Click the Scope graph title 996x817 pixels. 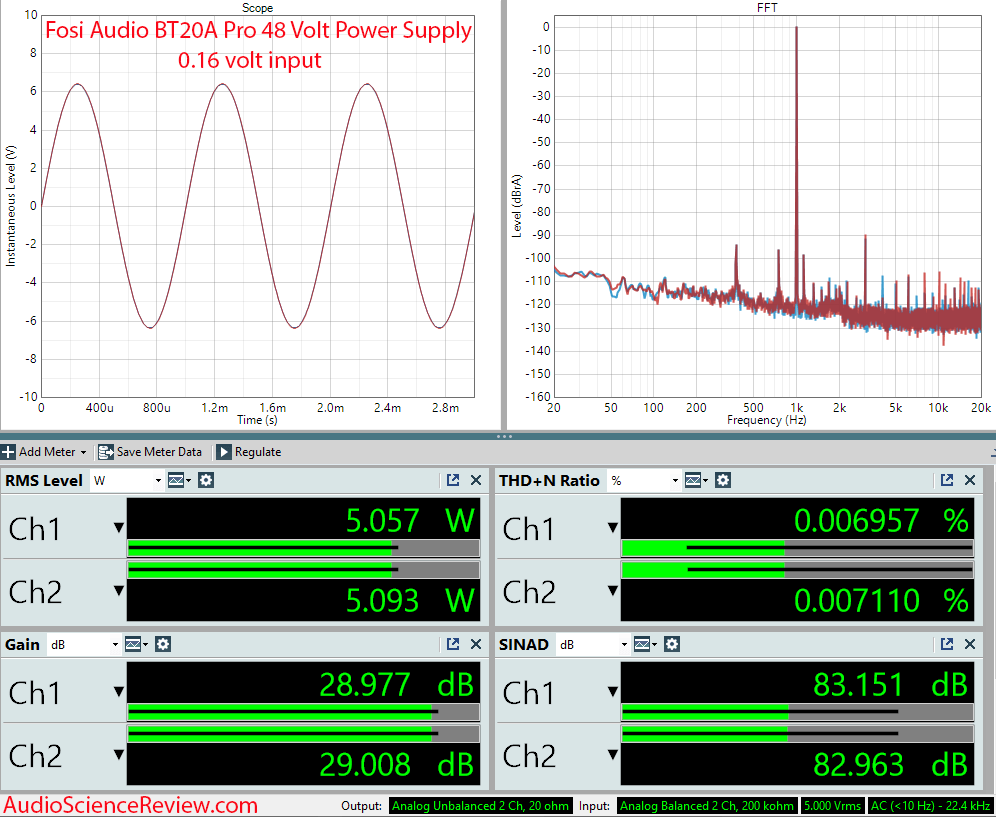click(257, 8)
